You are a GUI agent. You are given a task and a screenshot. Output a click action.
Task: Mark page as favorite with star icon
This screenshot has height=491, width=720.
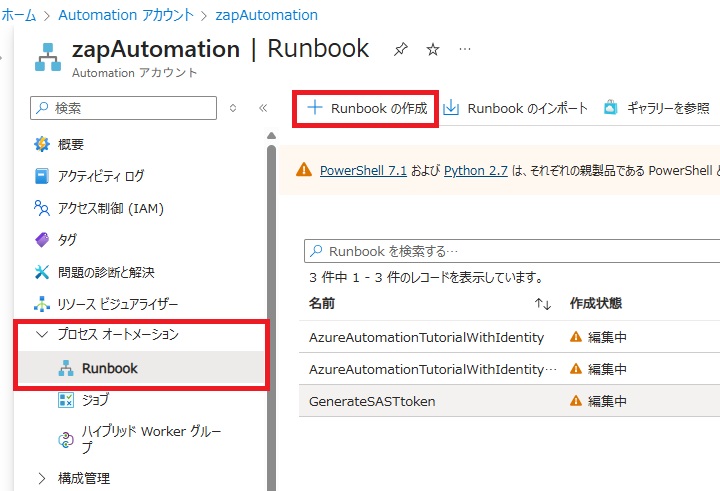tap(432, 49)
